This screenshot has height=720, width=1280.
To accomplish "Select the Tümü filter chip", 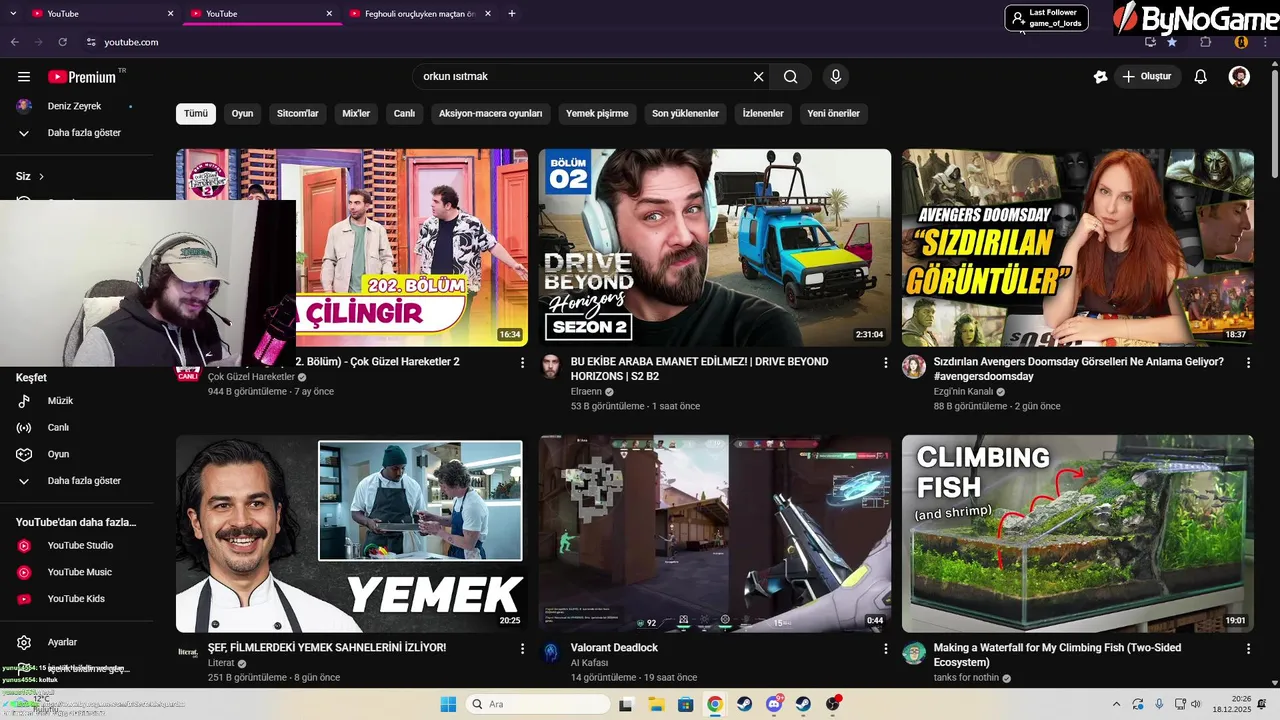I will [196, 113].
